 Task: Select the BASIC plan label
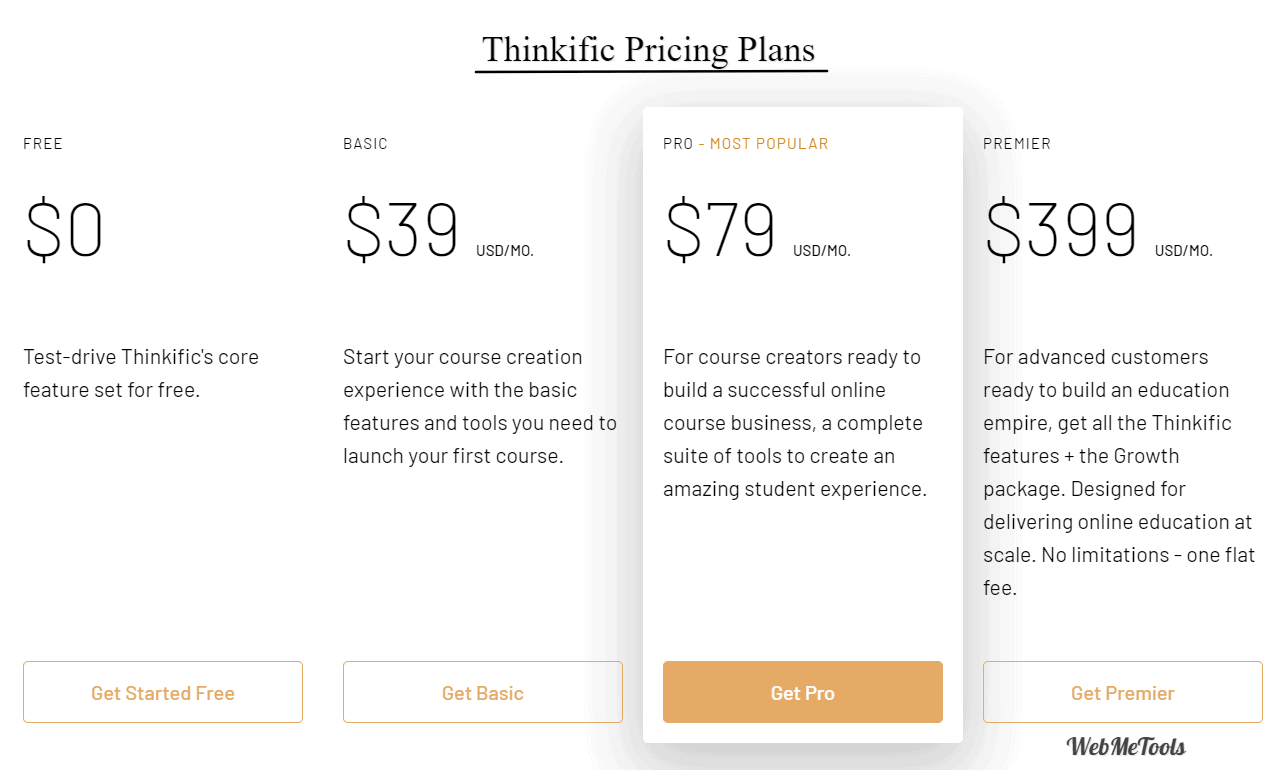click(x=365, y=144)
